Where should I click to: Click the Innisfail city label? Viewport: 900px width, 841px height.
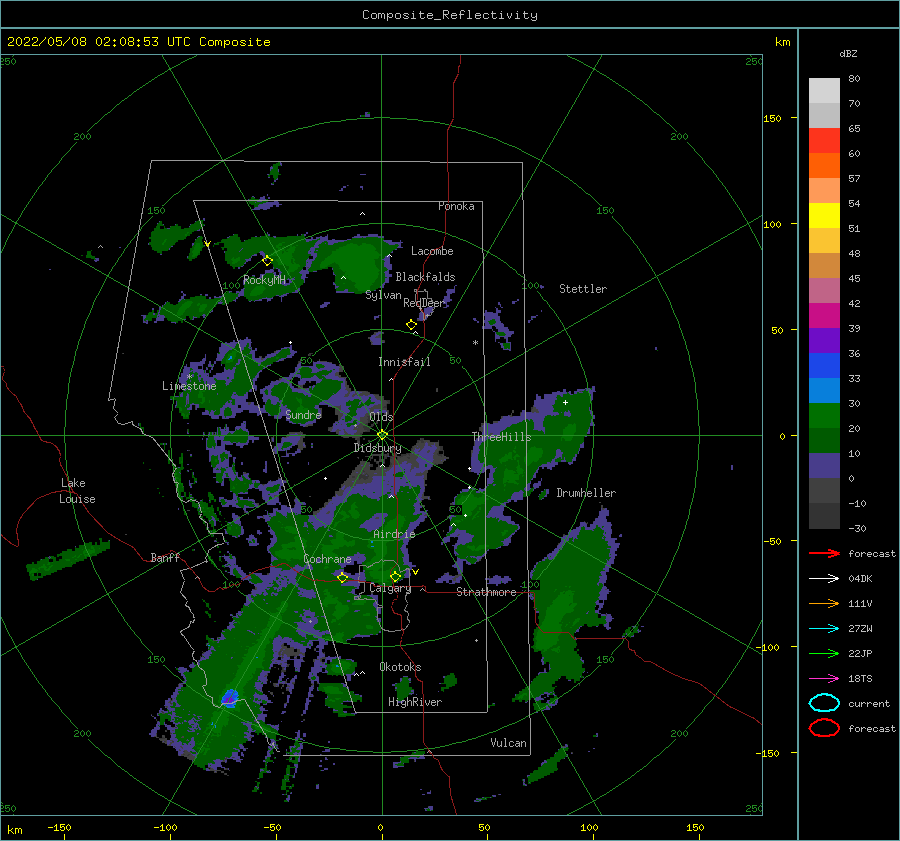[x=404, y=362]
